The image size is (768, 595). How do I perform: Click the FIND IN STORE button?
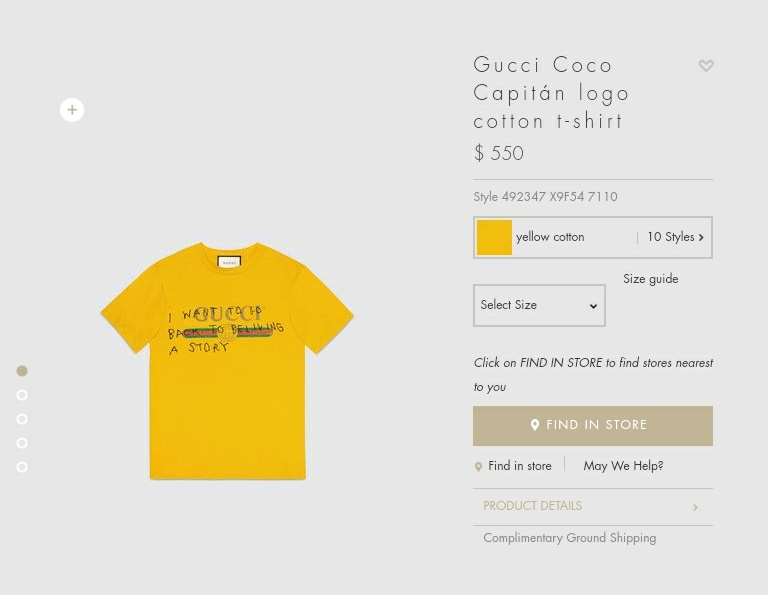tap(593, 426)
